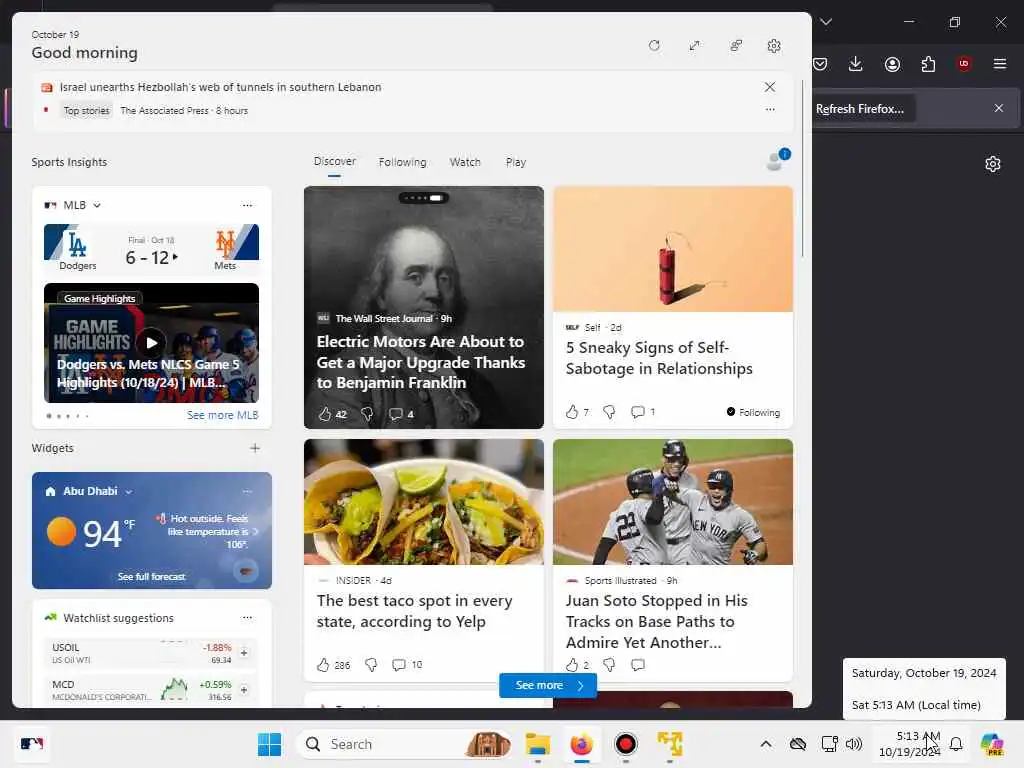This screenshot has width=1024, height=768.
Task: Click the taskbar Search box
Action: [404, 744]
